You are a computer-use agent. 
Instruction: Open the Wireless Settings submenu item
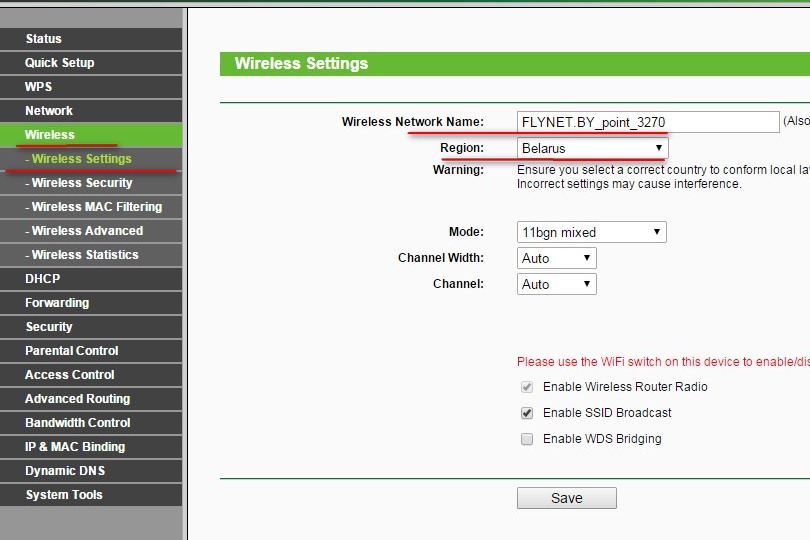[x=90, y=159]
